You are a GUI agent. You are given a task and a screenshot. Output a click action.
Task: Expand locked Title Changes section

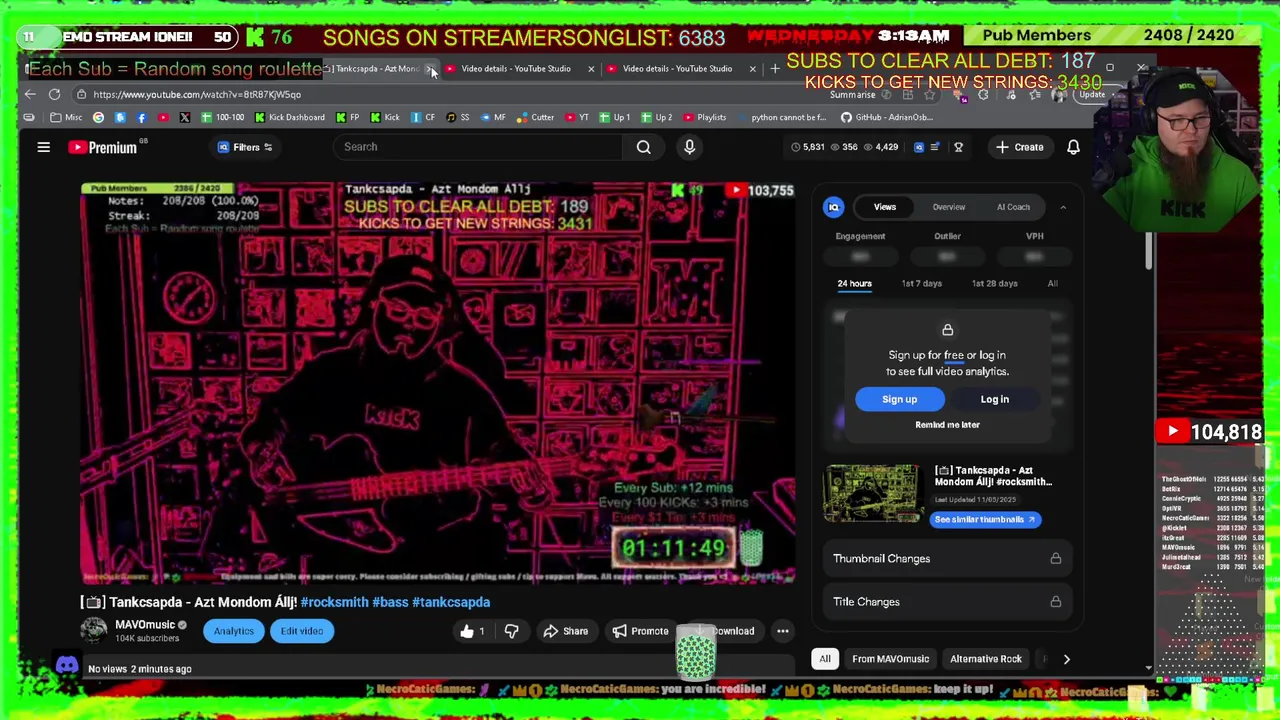click(947, 602)
